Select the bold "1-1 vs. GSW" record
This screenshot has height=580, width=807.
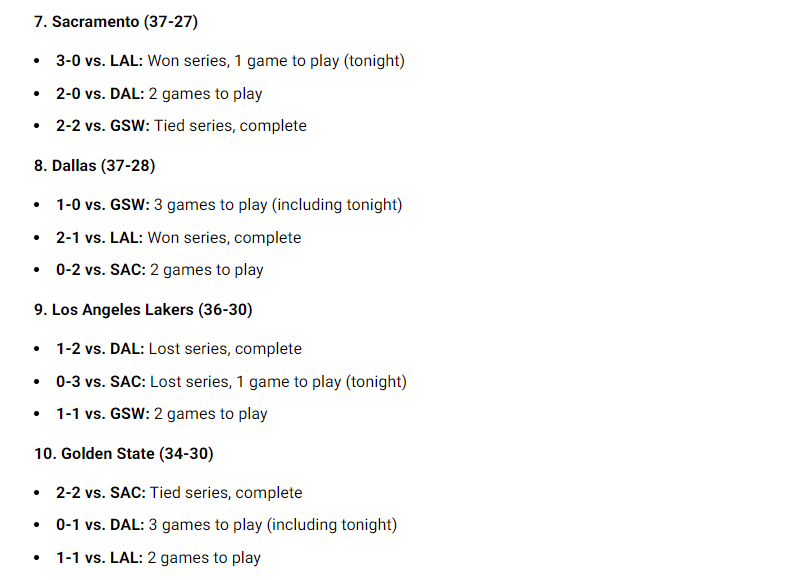[x=102, y=414]
